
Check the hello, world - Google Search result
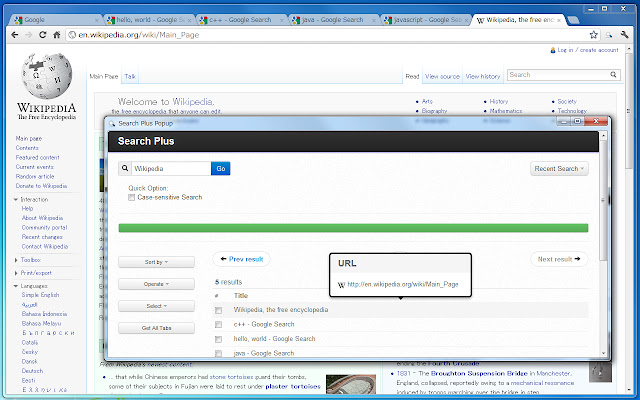point(218,340)
